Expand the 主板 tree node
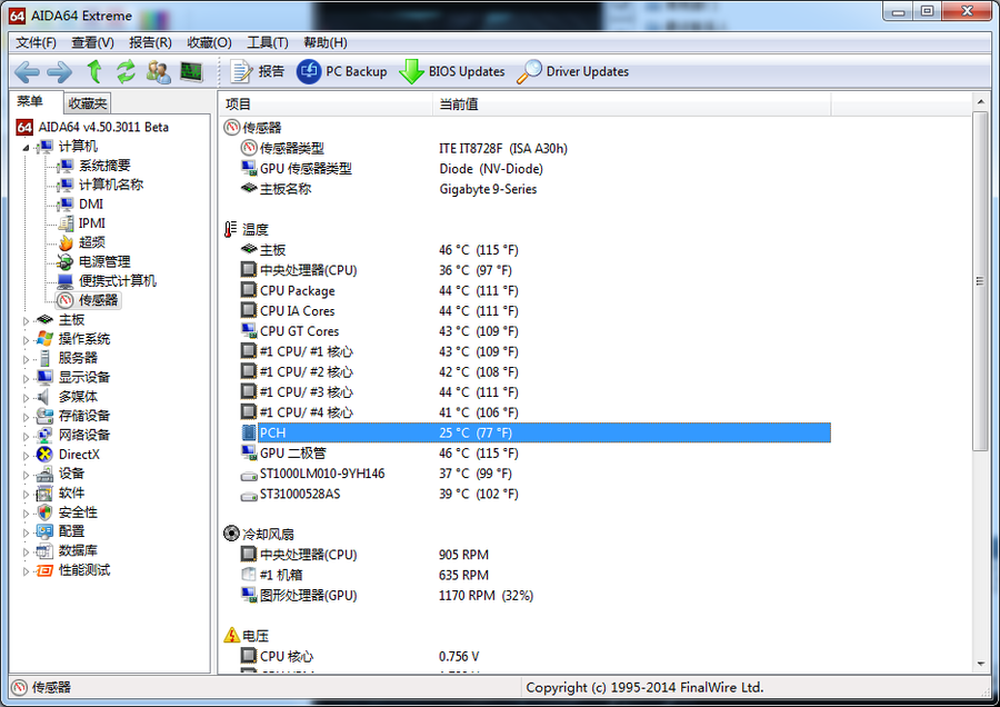 click(26, 321)
